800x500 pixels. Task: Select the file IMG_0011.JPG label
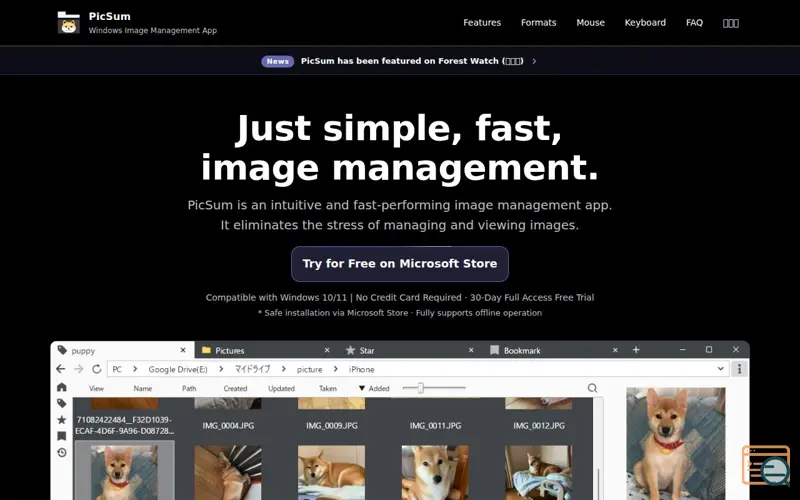tap(435, 426)
